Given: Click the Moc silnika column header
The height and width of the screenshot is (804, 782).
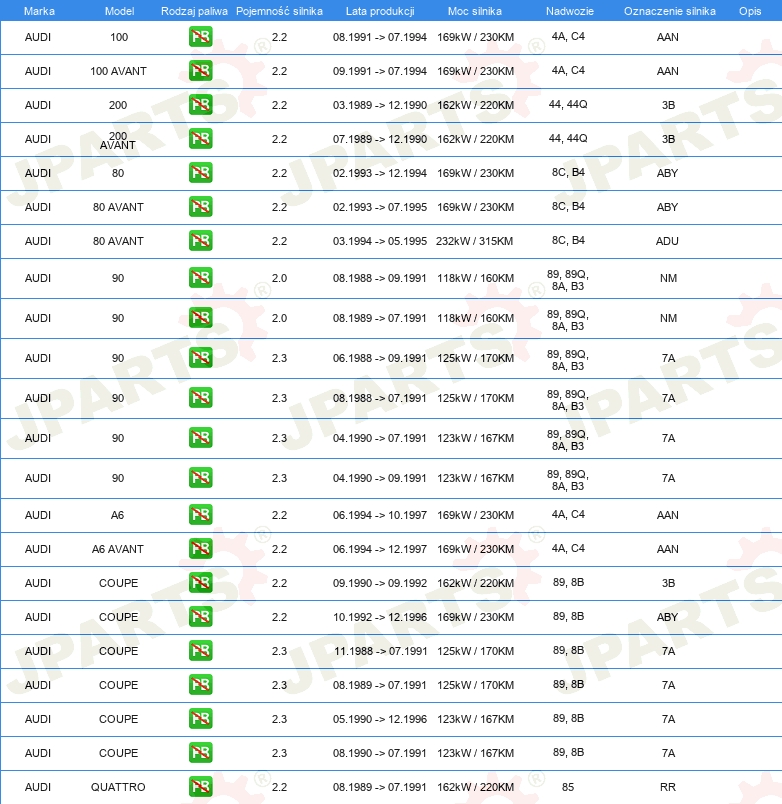Looking at the screenshot, I should (475, 10).
